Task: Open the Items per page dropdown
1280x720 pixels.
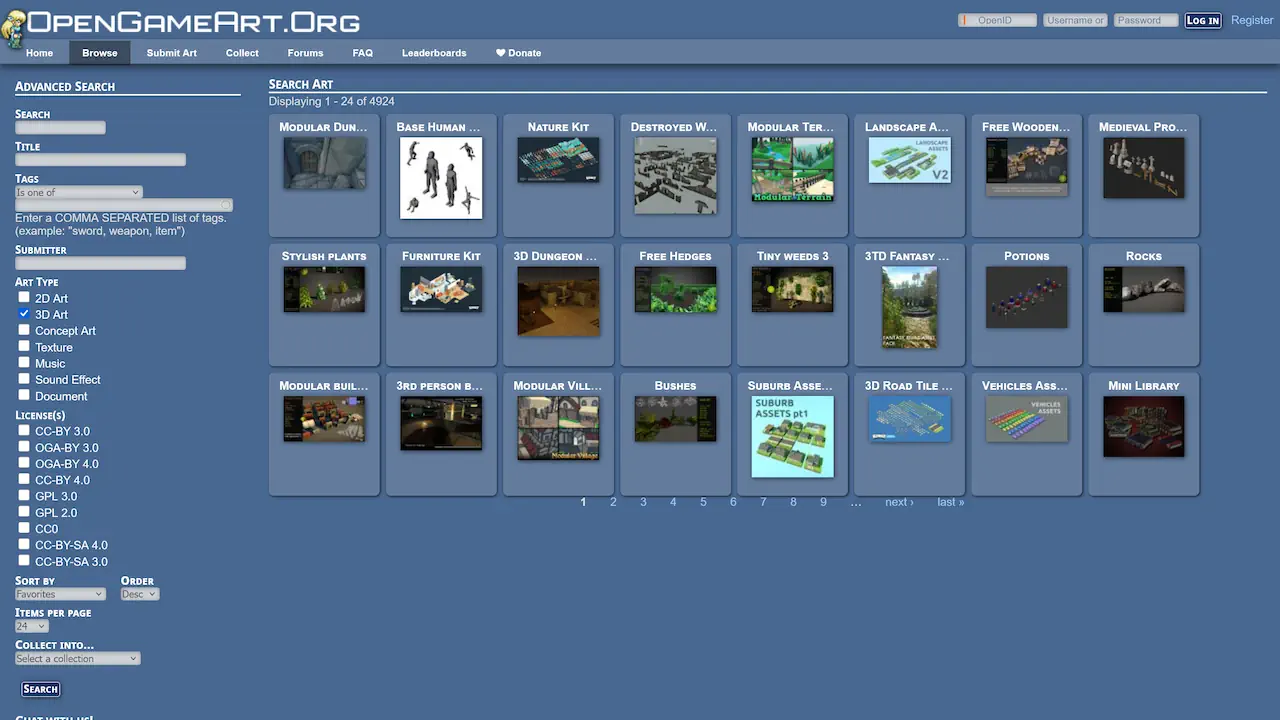Action: click(31, 626)
